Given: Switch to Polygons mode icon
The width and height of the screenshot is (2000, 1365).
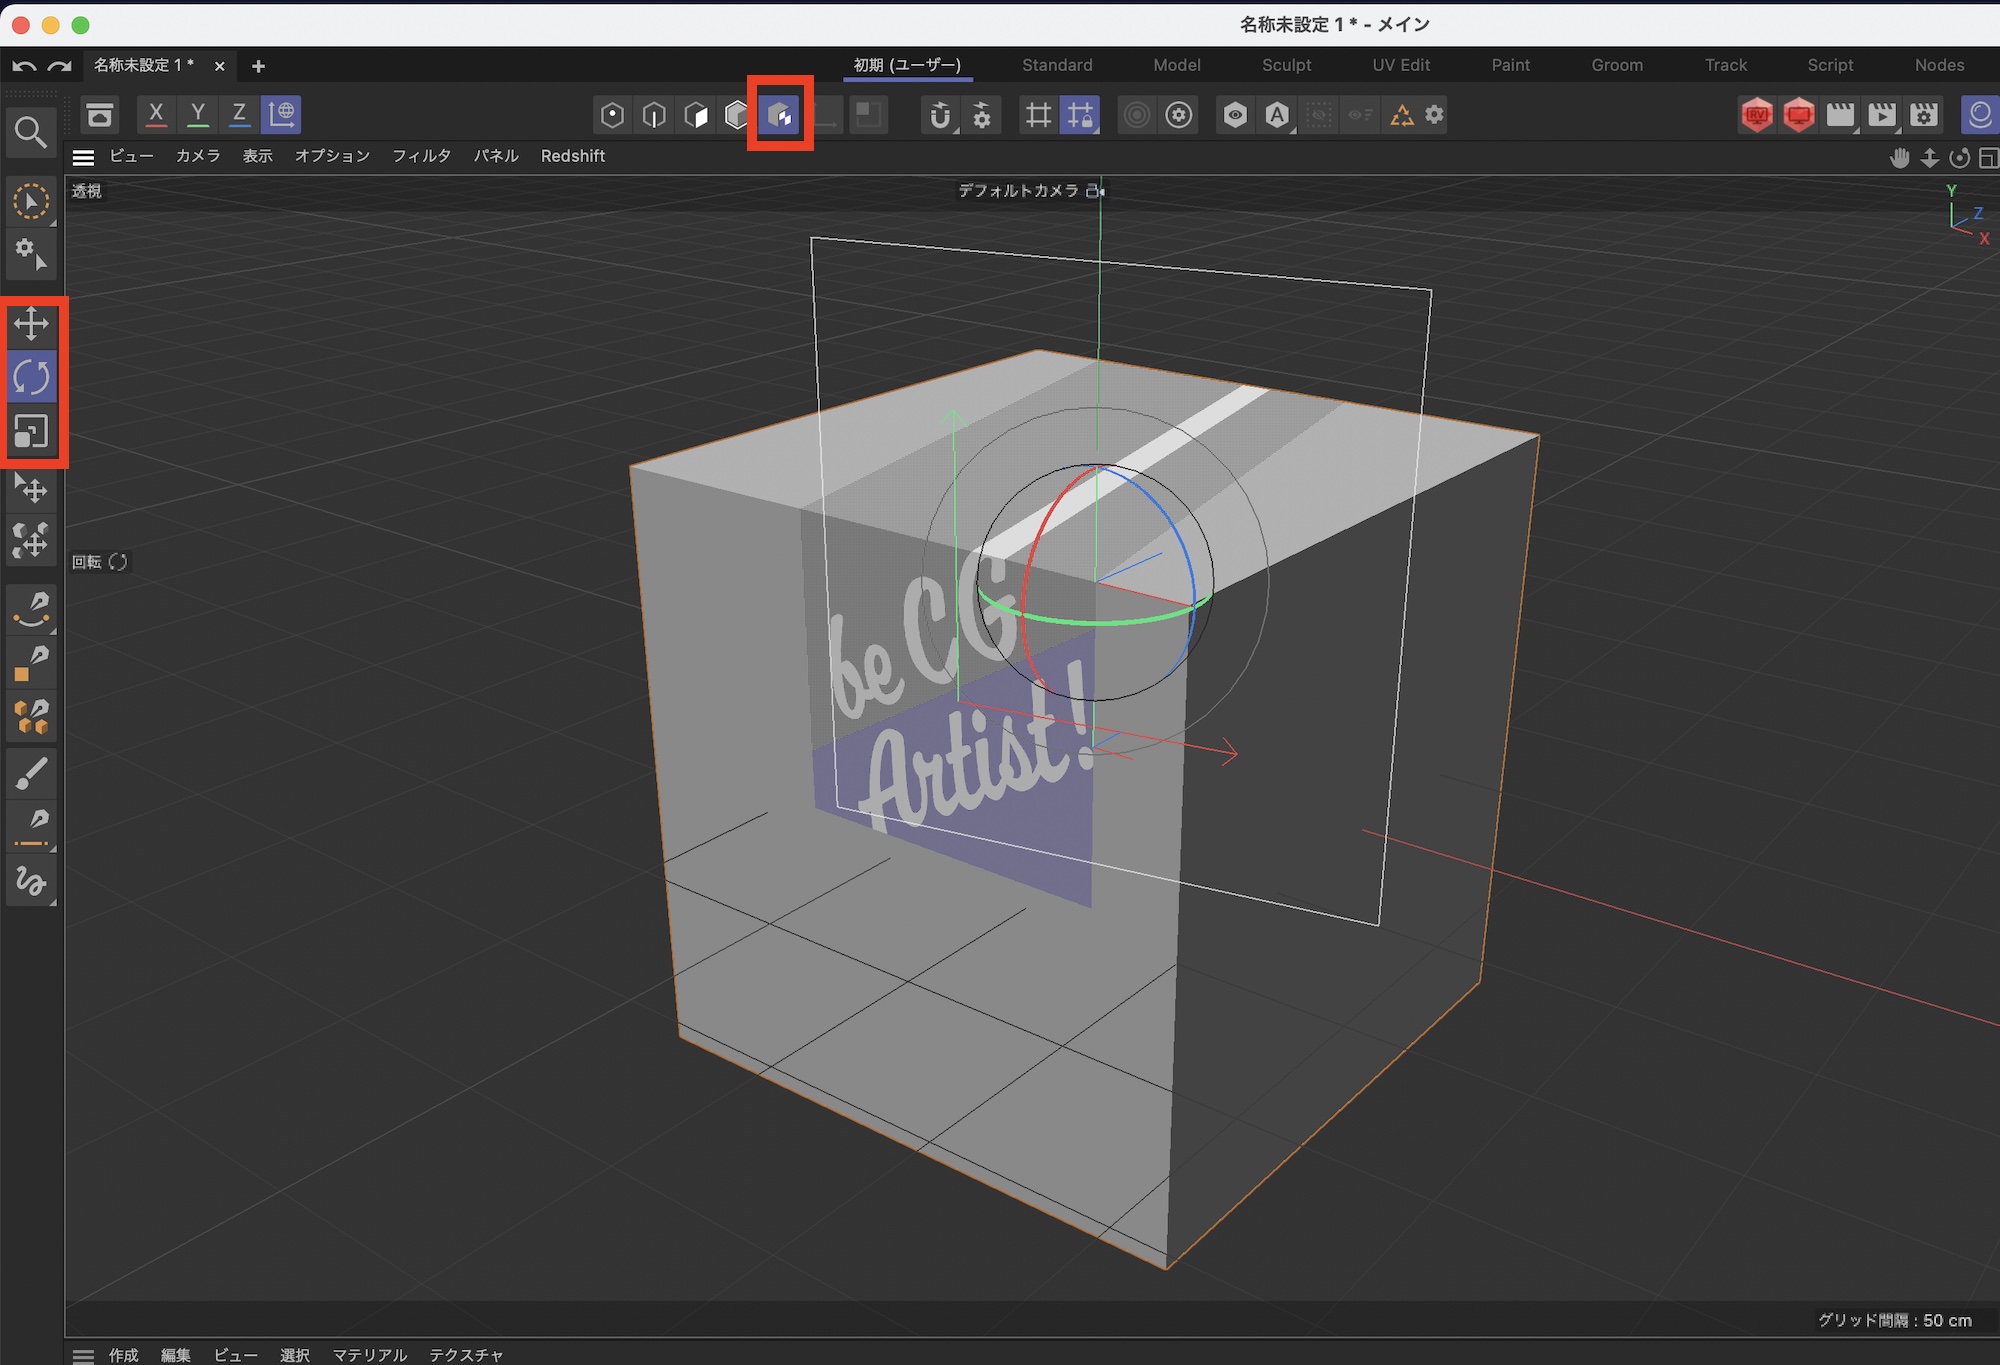Looking at the screenshot, I should (696, 115).
